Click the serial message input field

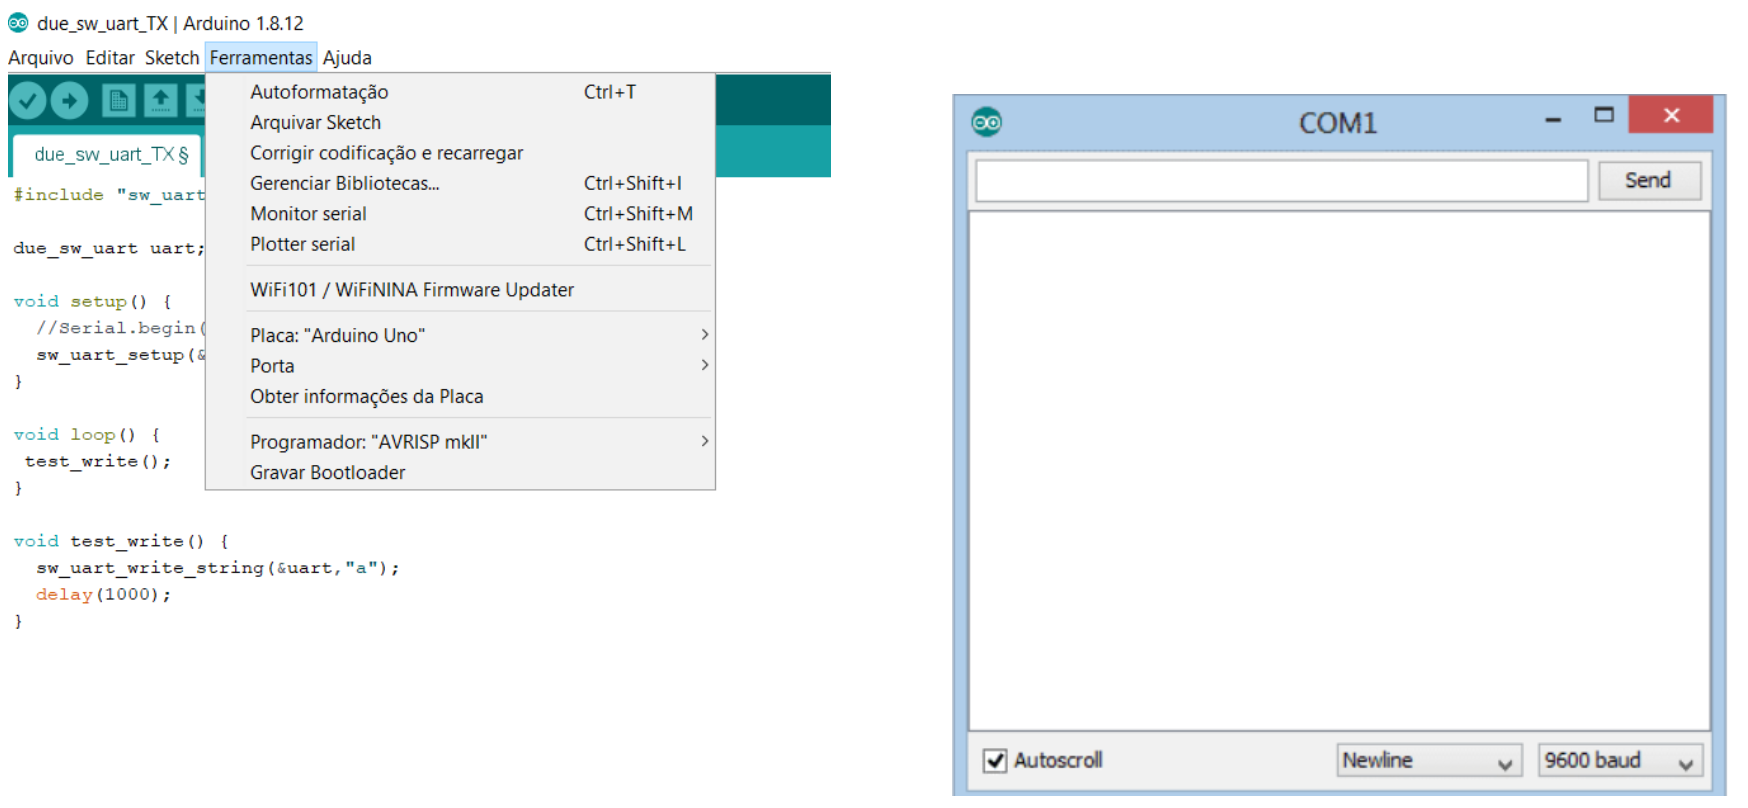pyautogui.click(x=1280, y=181)
